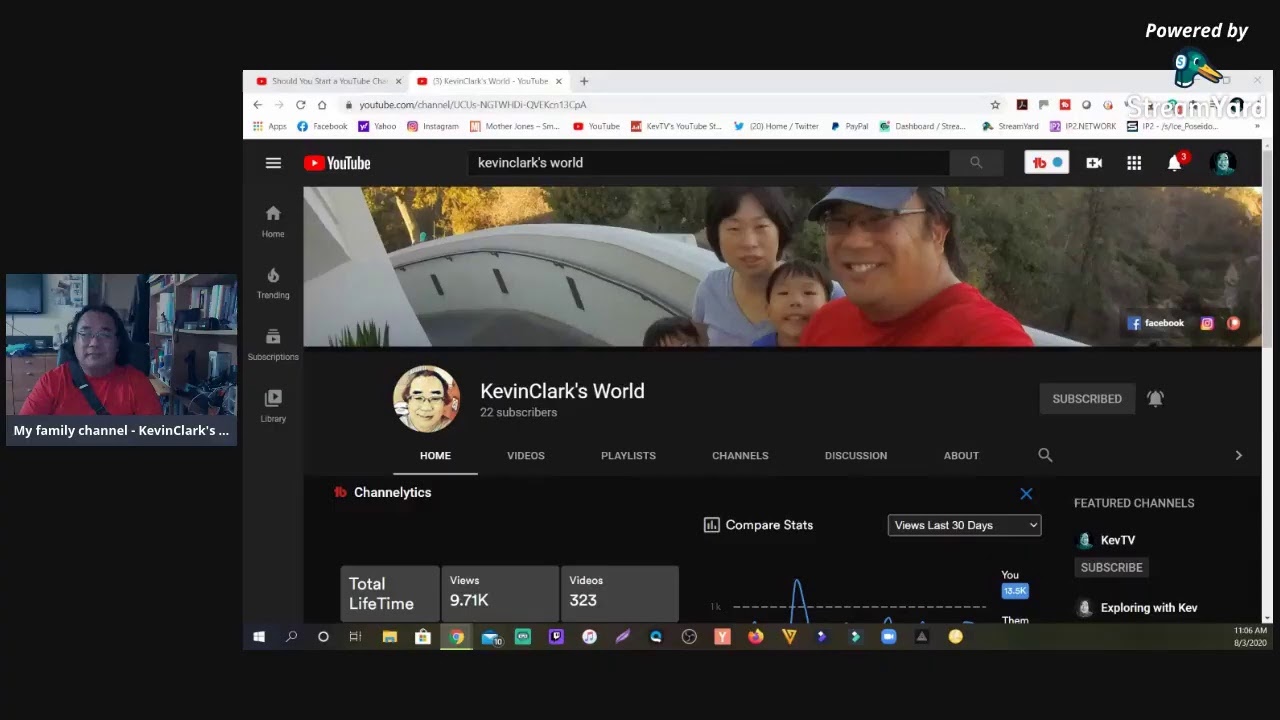Open the create video camera icon

pos(1094,163)
